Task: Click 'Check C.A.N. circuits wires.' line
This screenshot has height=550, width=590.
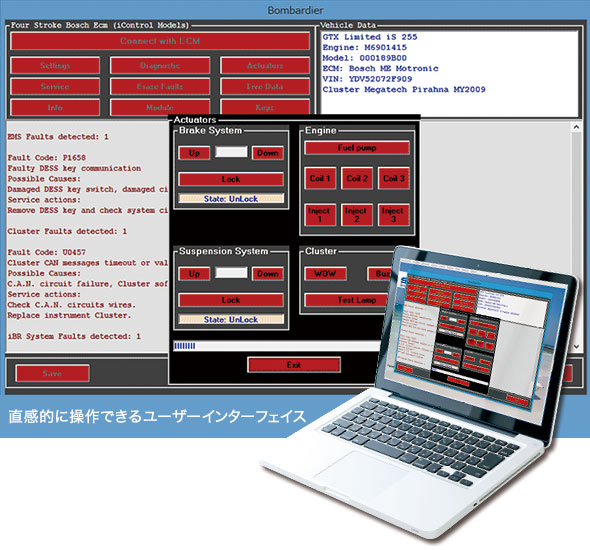Action: [71, 305]
